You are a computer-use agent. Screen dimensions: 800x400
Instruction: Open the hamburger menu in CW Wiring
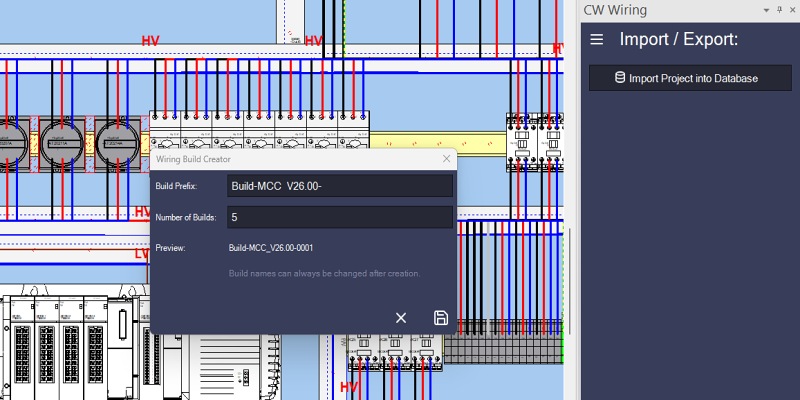click(x=597, y=40)
